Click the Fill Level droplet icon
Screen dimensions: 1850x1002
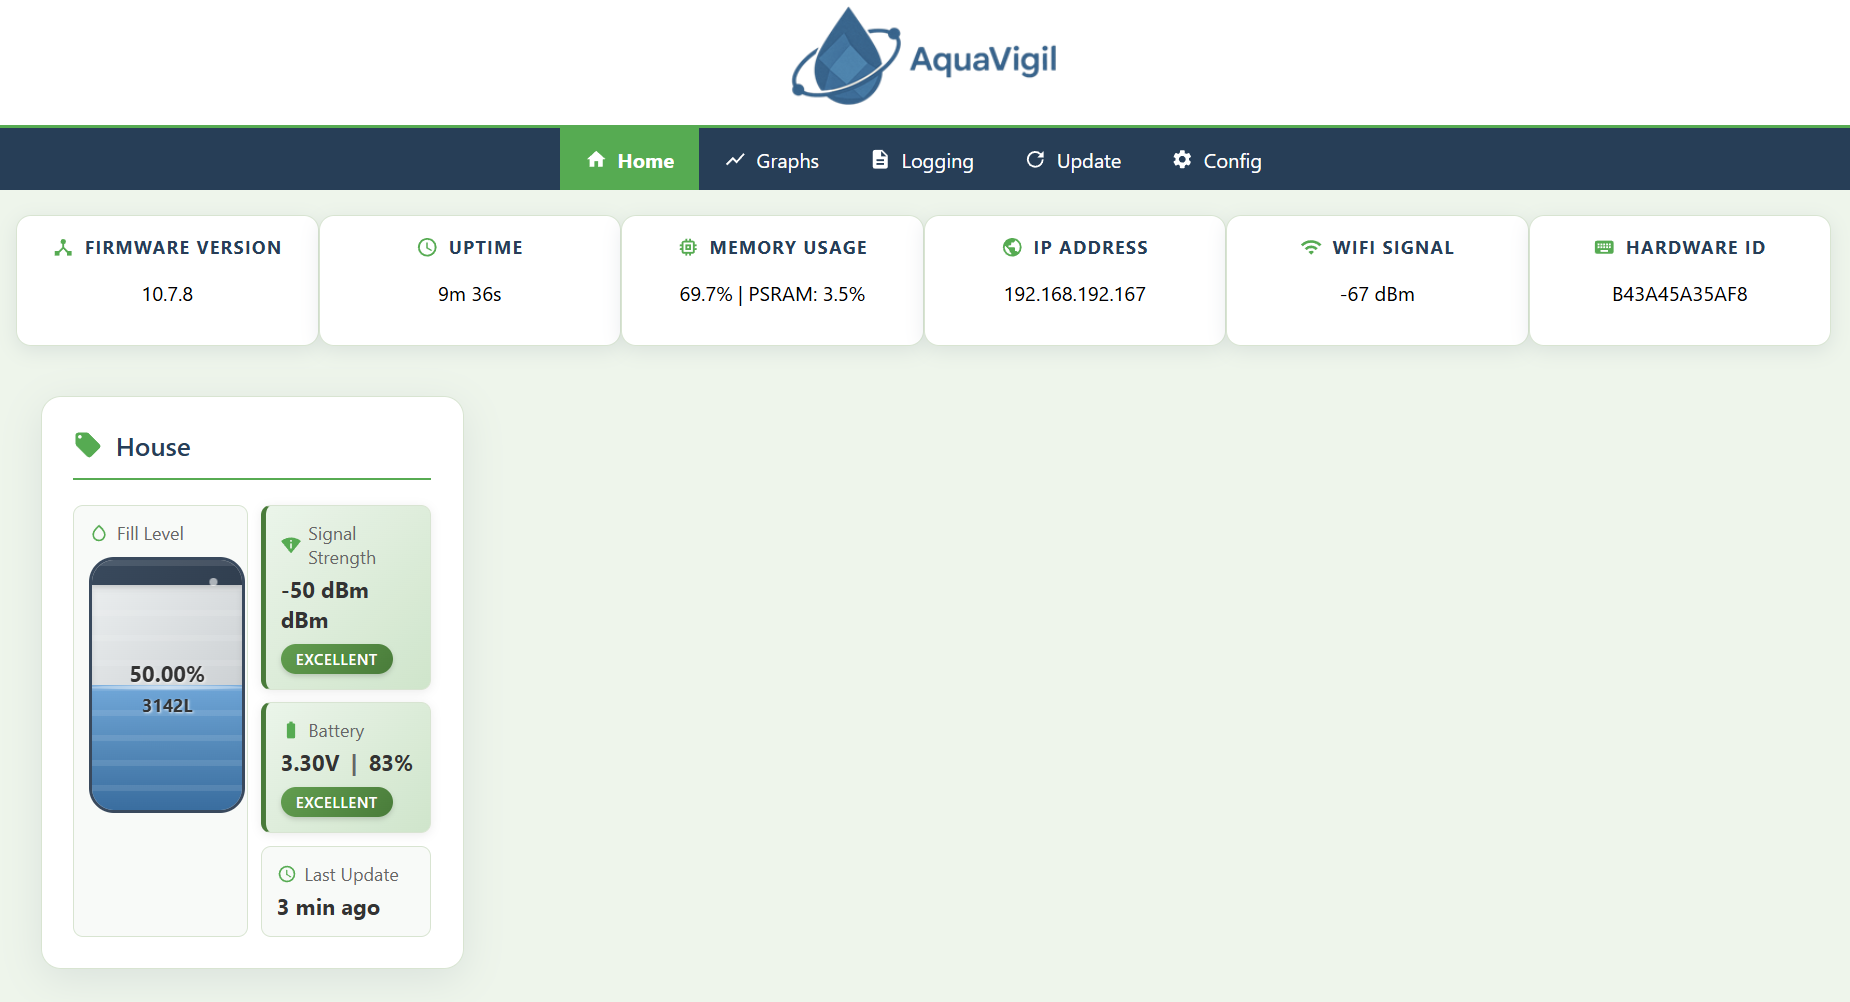[99, 534]
